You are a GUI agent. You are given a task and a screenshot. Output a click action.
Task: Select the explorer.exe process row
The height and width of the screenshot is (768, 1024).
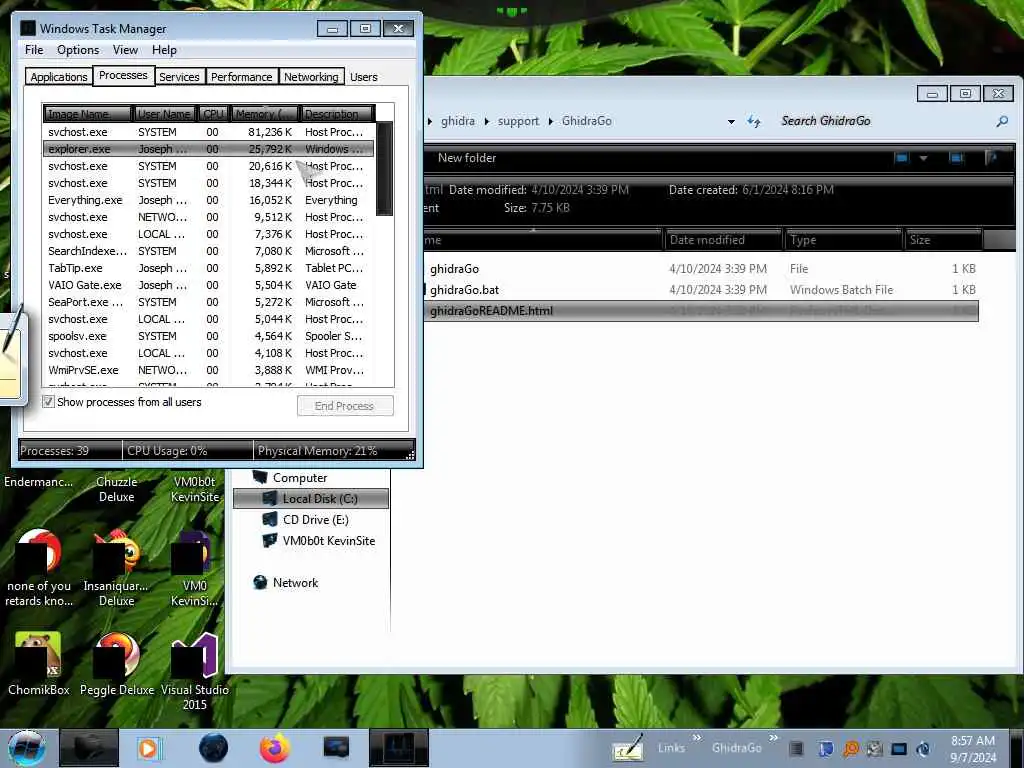pyautogui.click(x=208, y=149)
